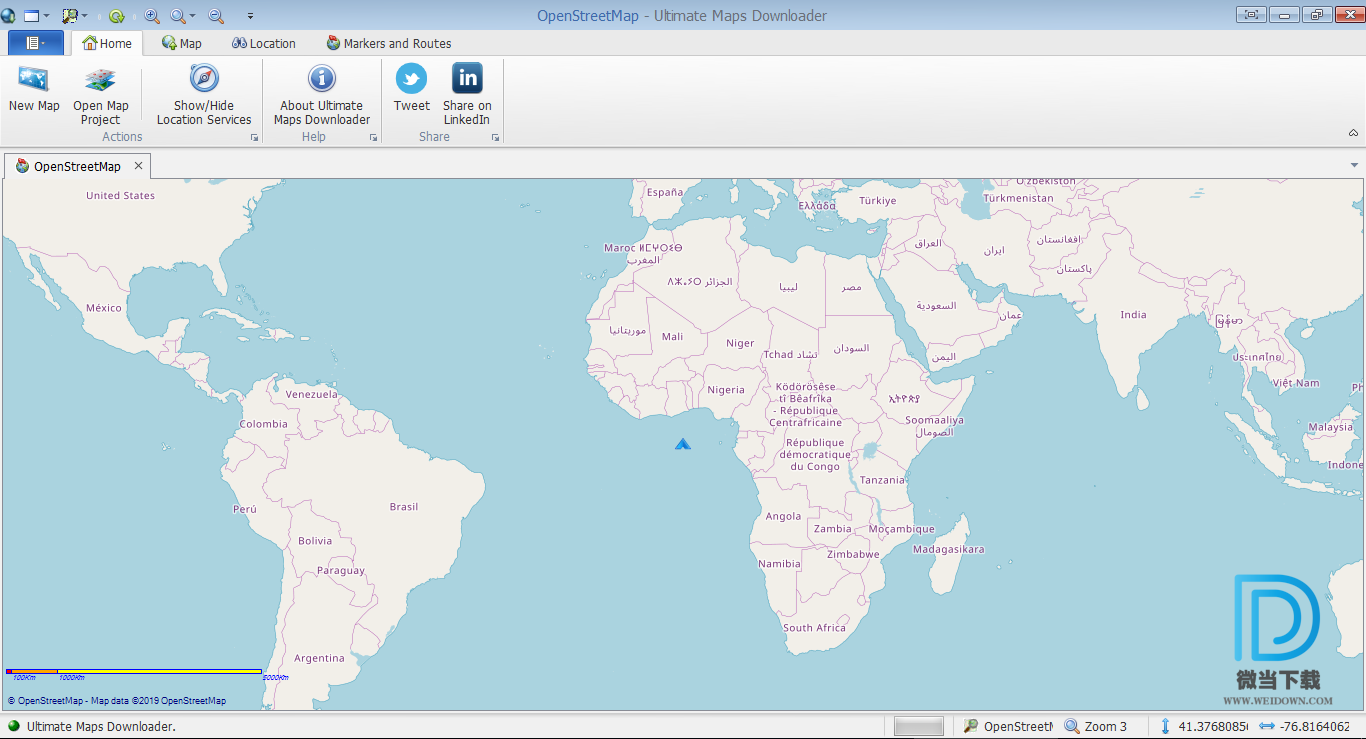Click the Nigeria label on the map
The image size is (1366, 739).
click(x=726, y=390)
